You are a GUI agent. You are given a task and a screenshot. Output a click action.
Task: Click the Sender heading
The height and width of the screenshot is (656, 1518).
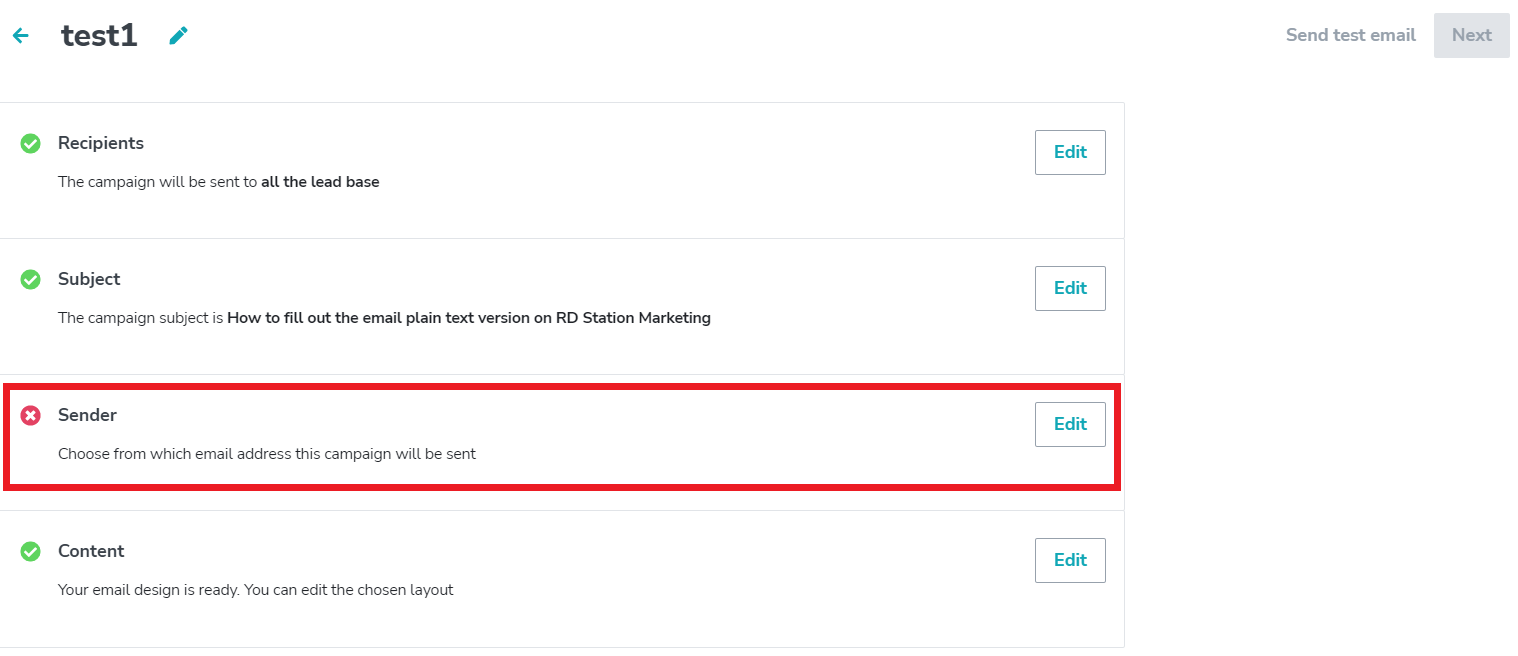(87, 415)
